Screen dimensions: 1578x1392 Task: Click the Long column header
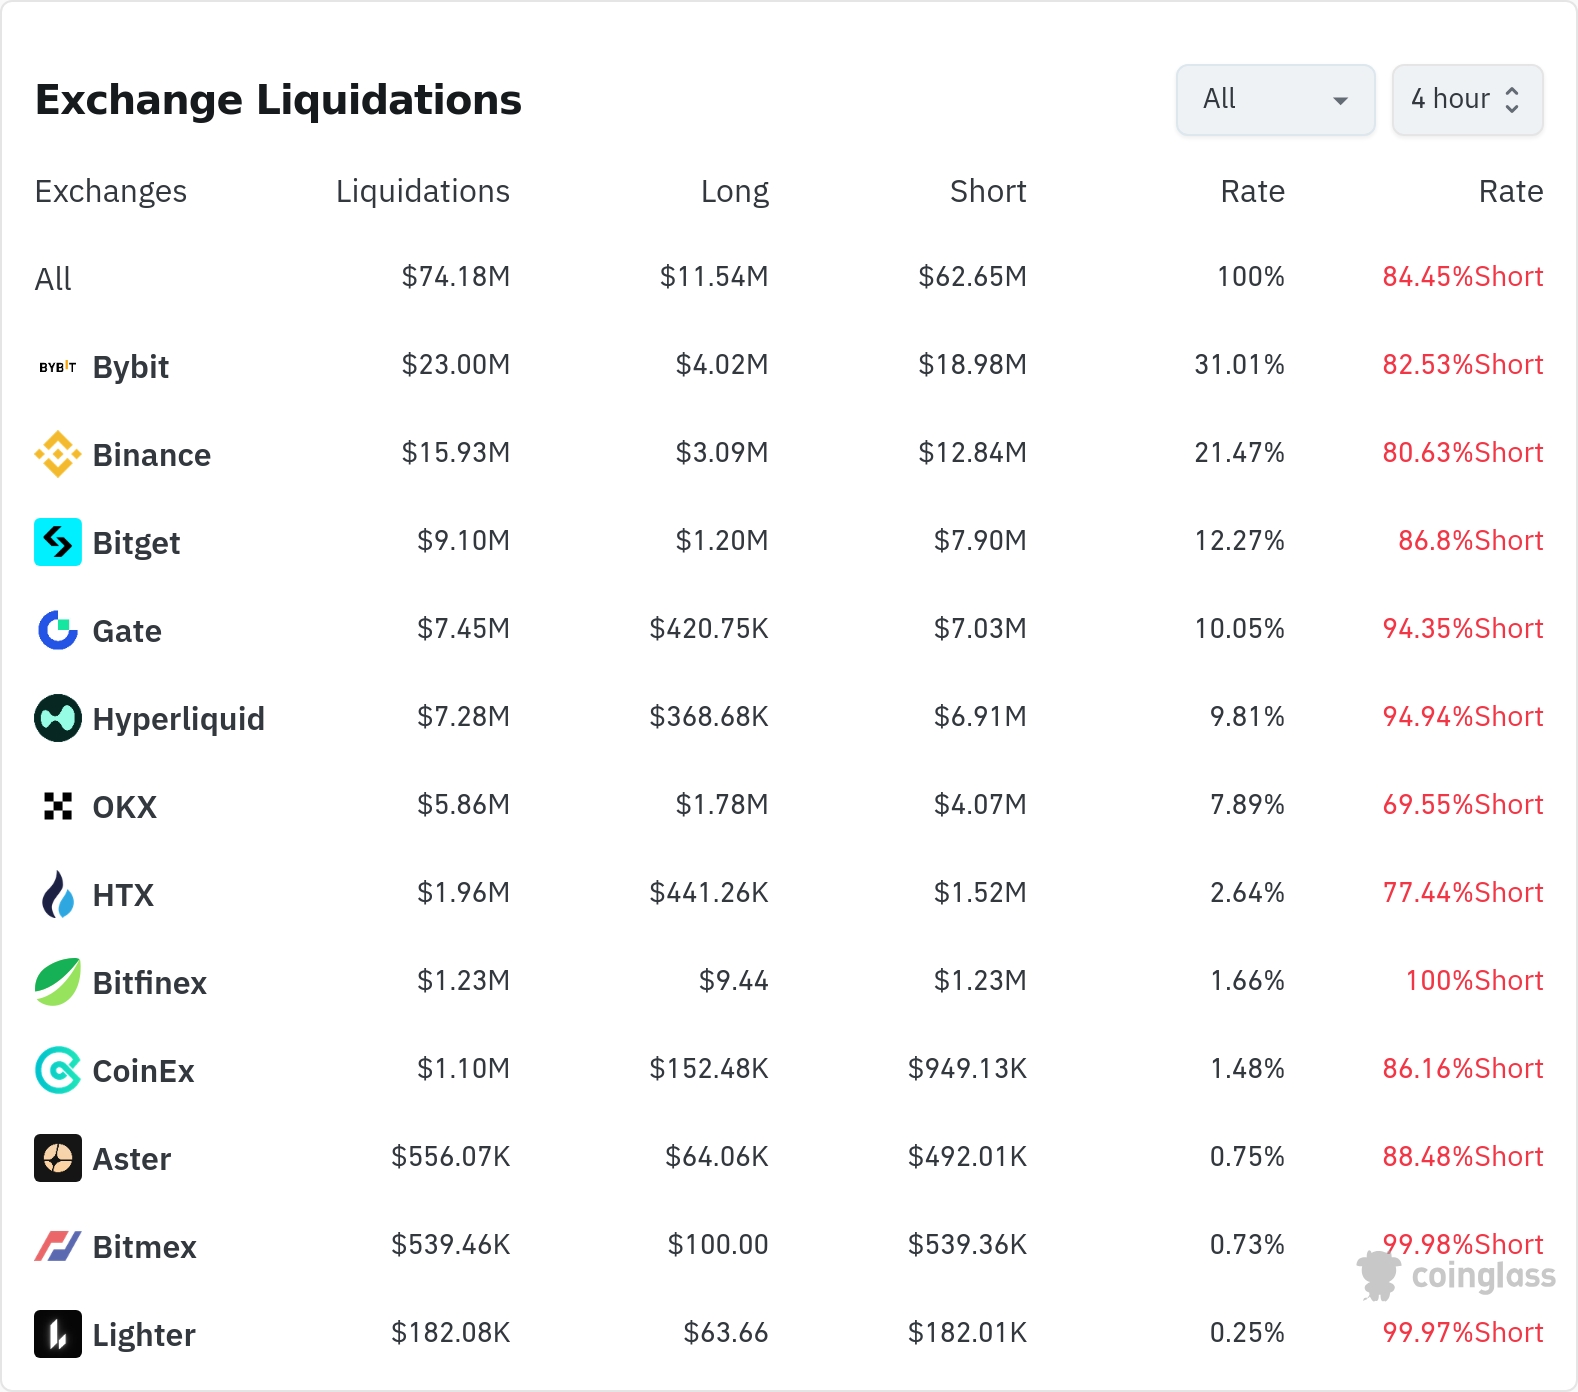[x=734, y=191]
